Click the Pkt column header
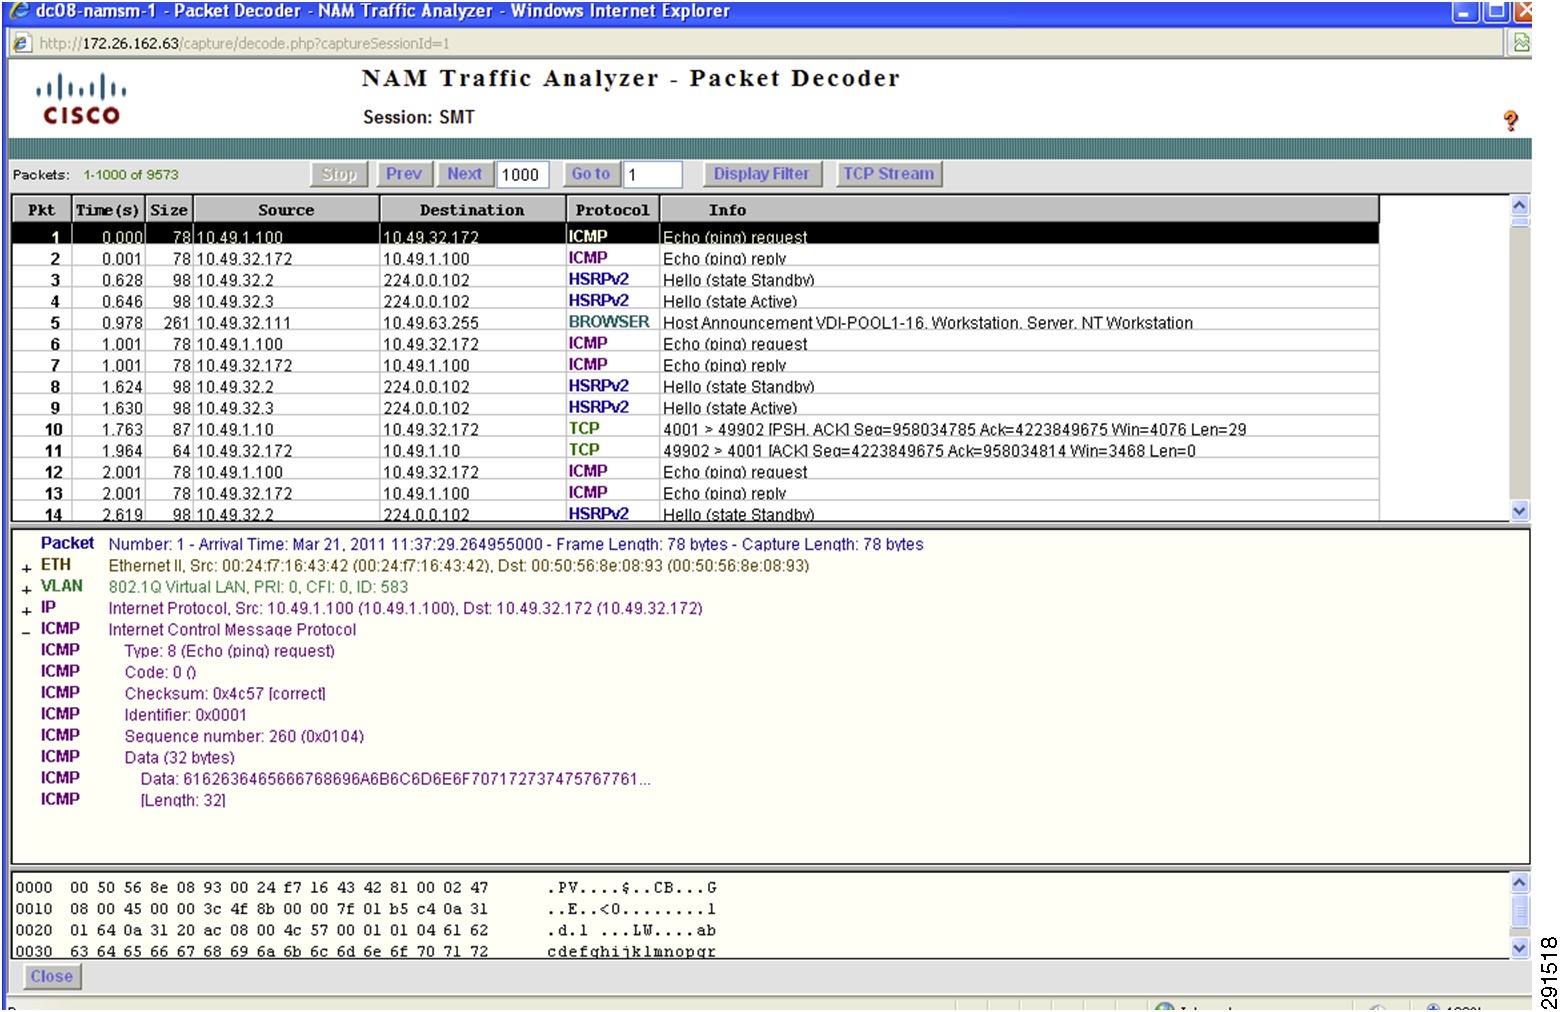Screen dimensions: 1561x1012 coord(42,210)
